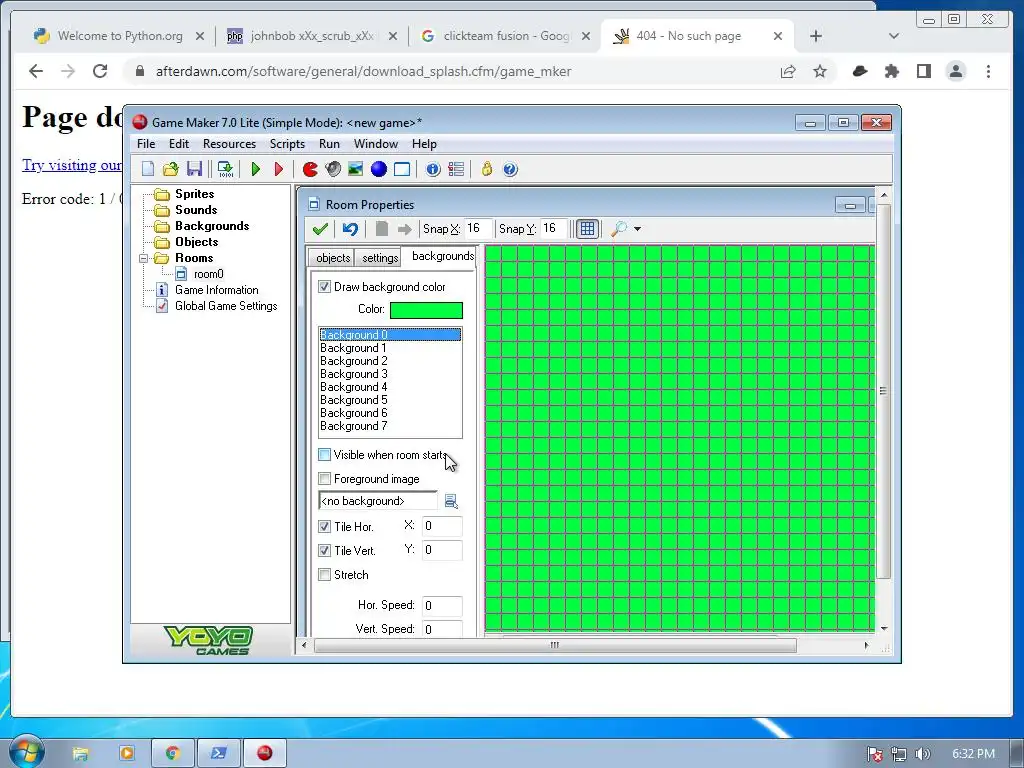Enable the Stretch checkbox
The height and width of the screenshot is (768, 1024).
pyautogui.click(x=325, y=575)
